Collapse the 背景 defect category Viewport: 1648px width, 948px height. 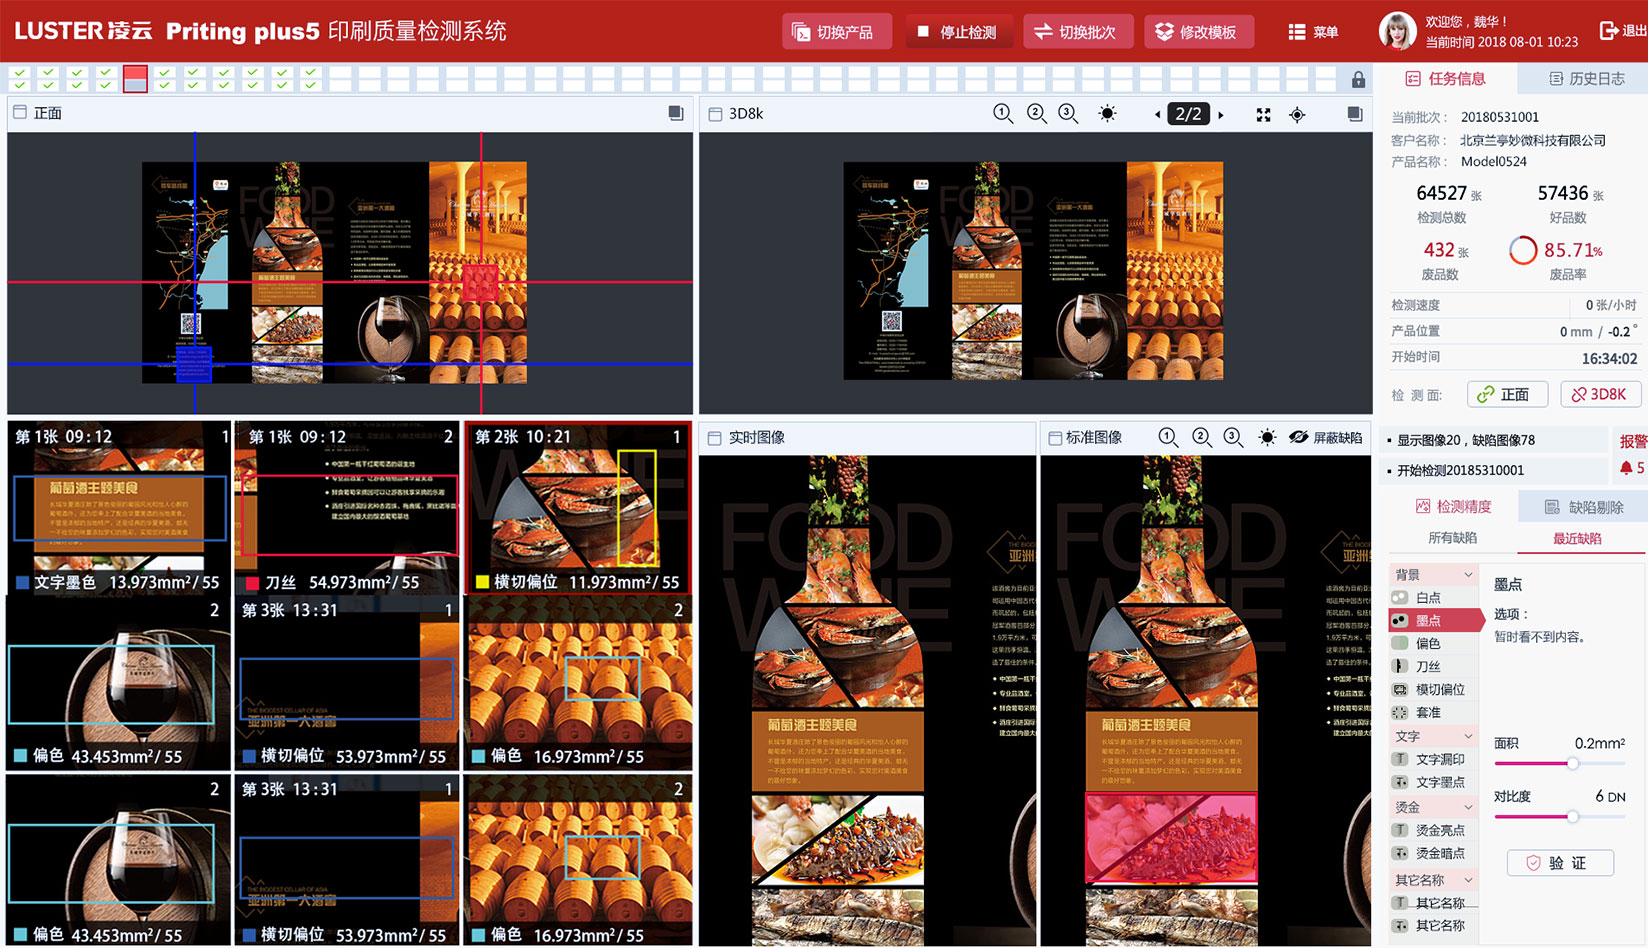pos(1468,575)
